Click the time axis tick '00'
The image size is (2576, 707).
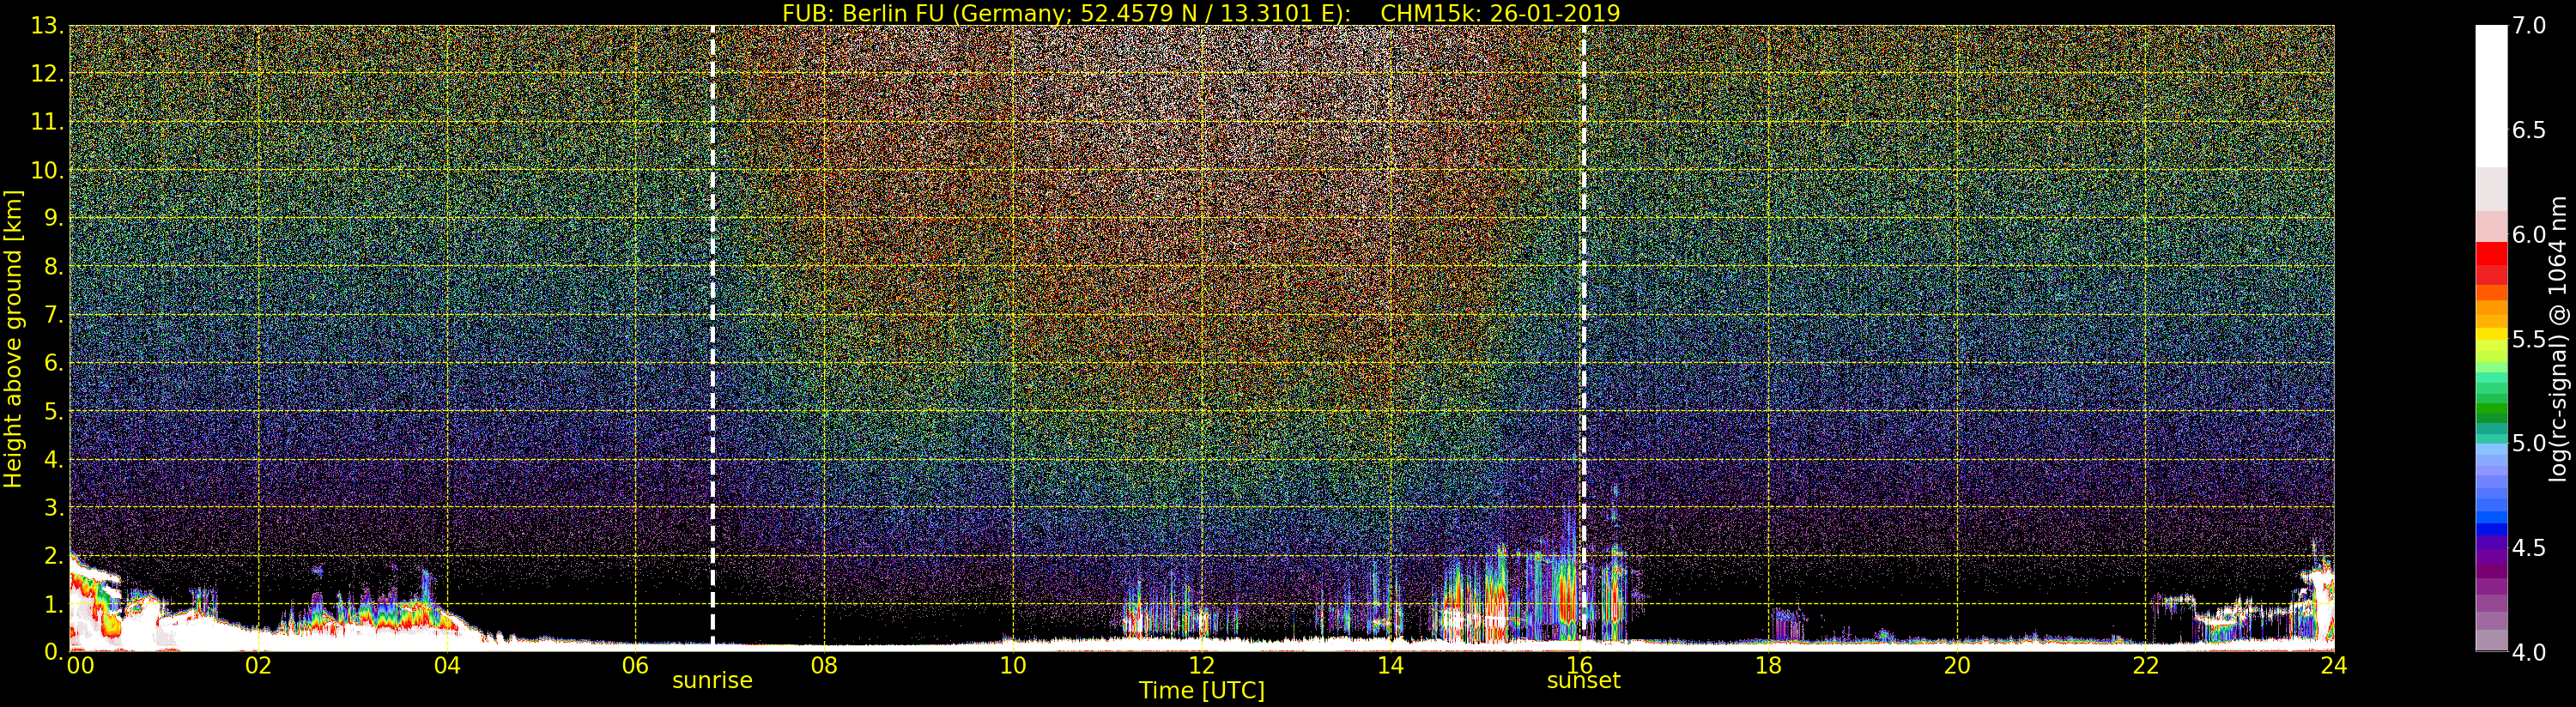[80, 665]
